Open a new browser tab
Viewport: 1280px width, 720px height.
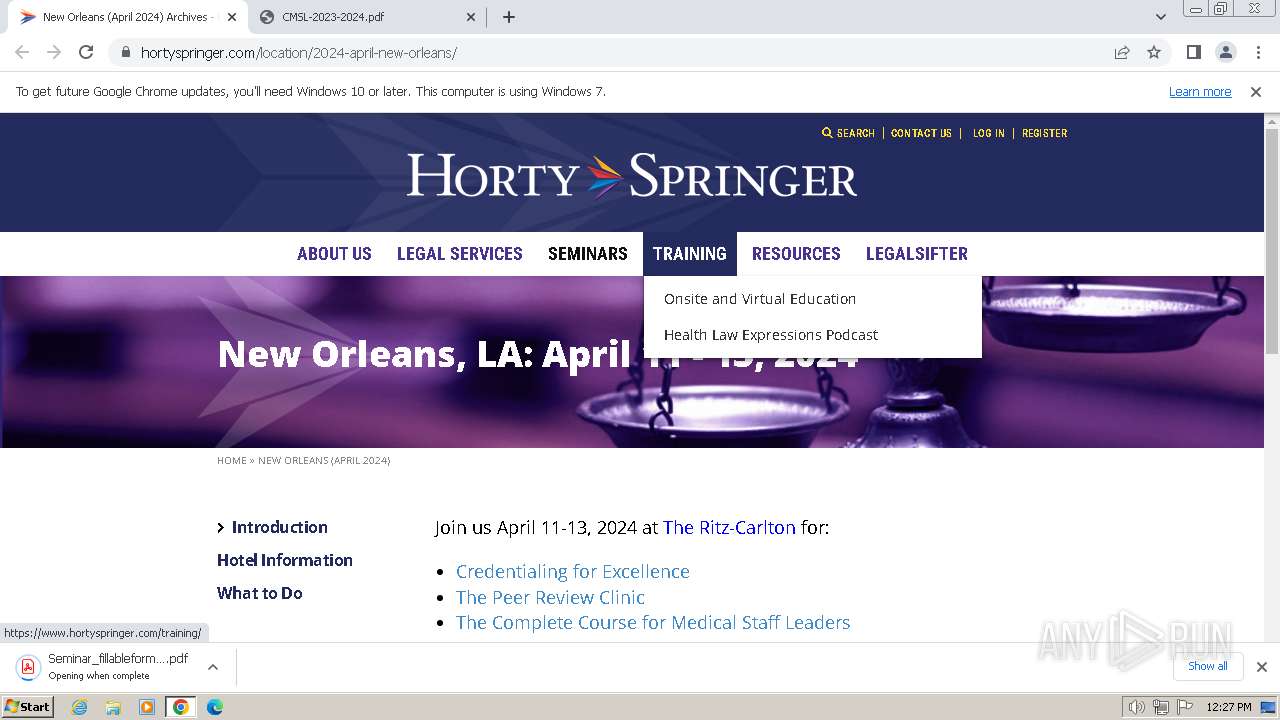[509, 17]
